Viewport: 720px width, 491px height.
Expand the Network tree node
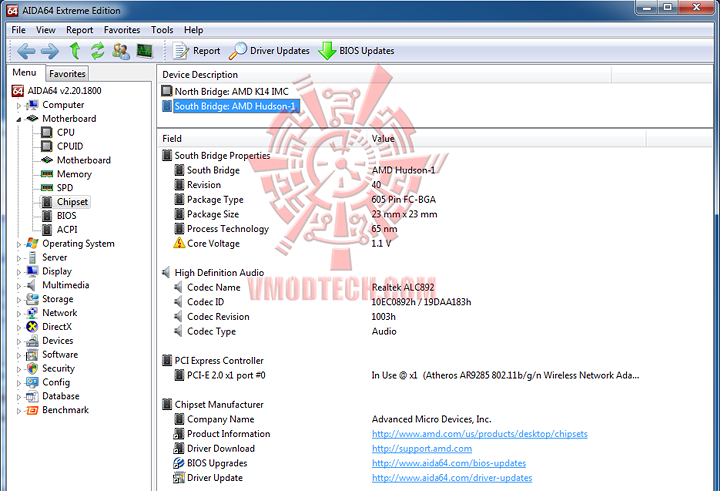pos(19,314)
